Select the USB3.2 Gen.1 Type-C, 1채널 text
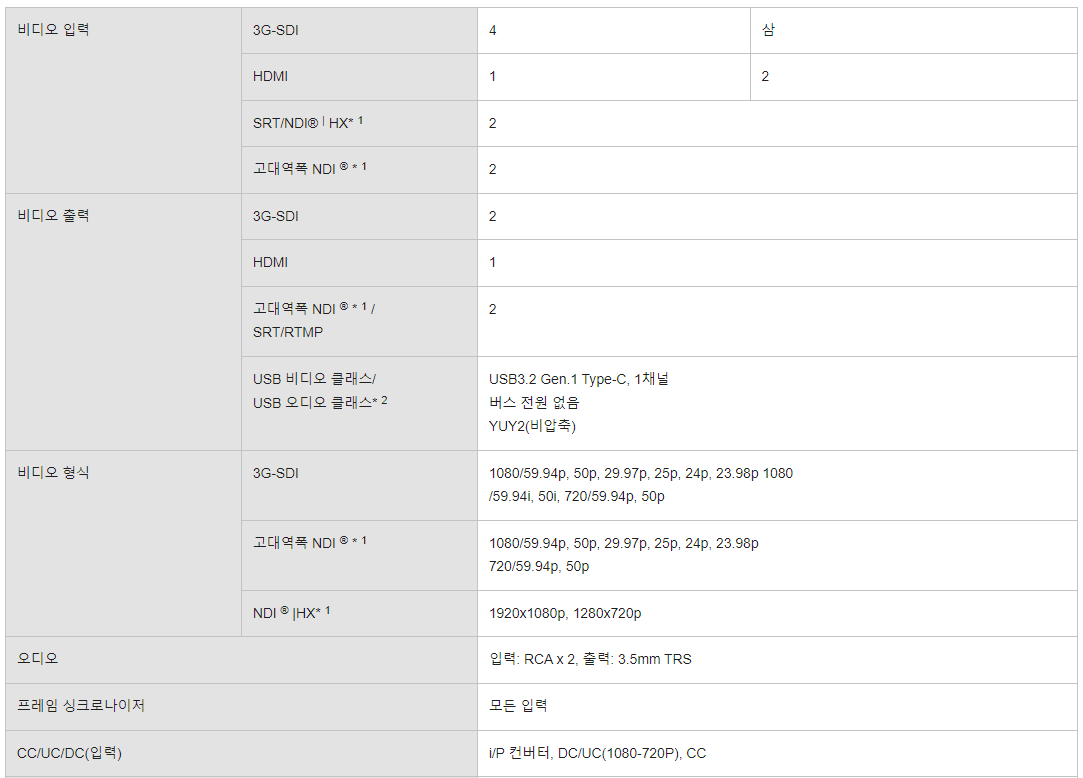The width and height of the screenshot is (1083, 778). point(579,379)
